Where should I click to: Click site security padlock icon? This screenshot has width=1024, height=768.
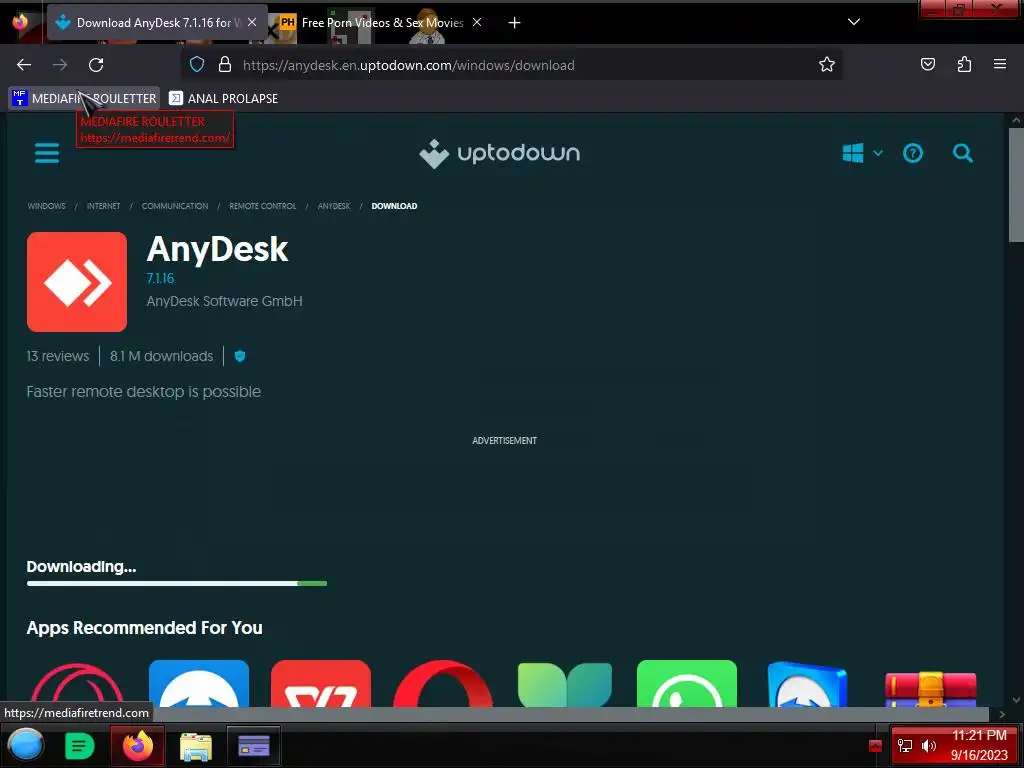(x=225, y=65)
